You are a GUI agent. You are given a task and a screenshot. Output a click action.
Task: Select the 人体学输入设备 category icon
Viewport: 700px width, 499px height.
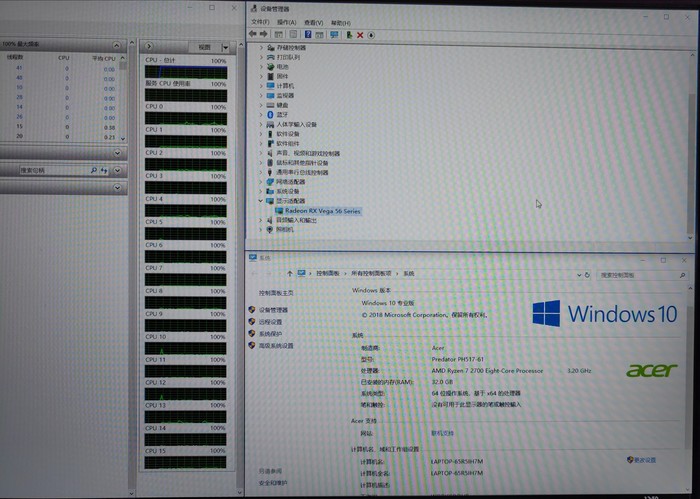pos(270,125)
